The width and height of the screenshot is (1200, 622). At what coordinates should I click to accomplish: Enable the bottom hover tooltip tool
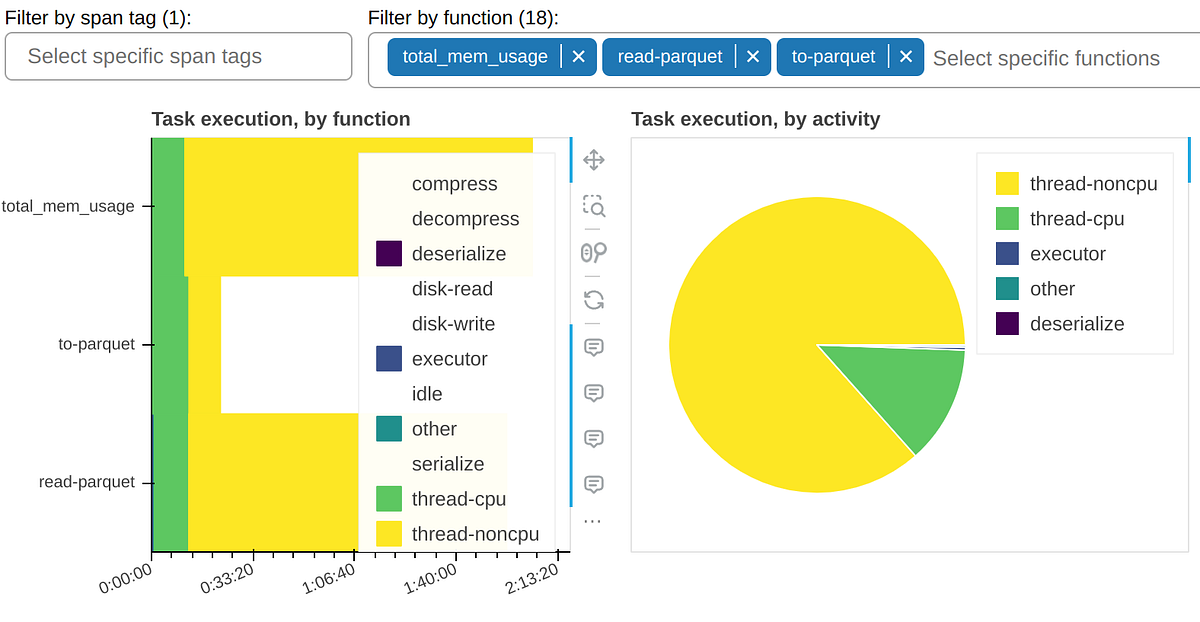click(x=594, y=484)
